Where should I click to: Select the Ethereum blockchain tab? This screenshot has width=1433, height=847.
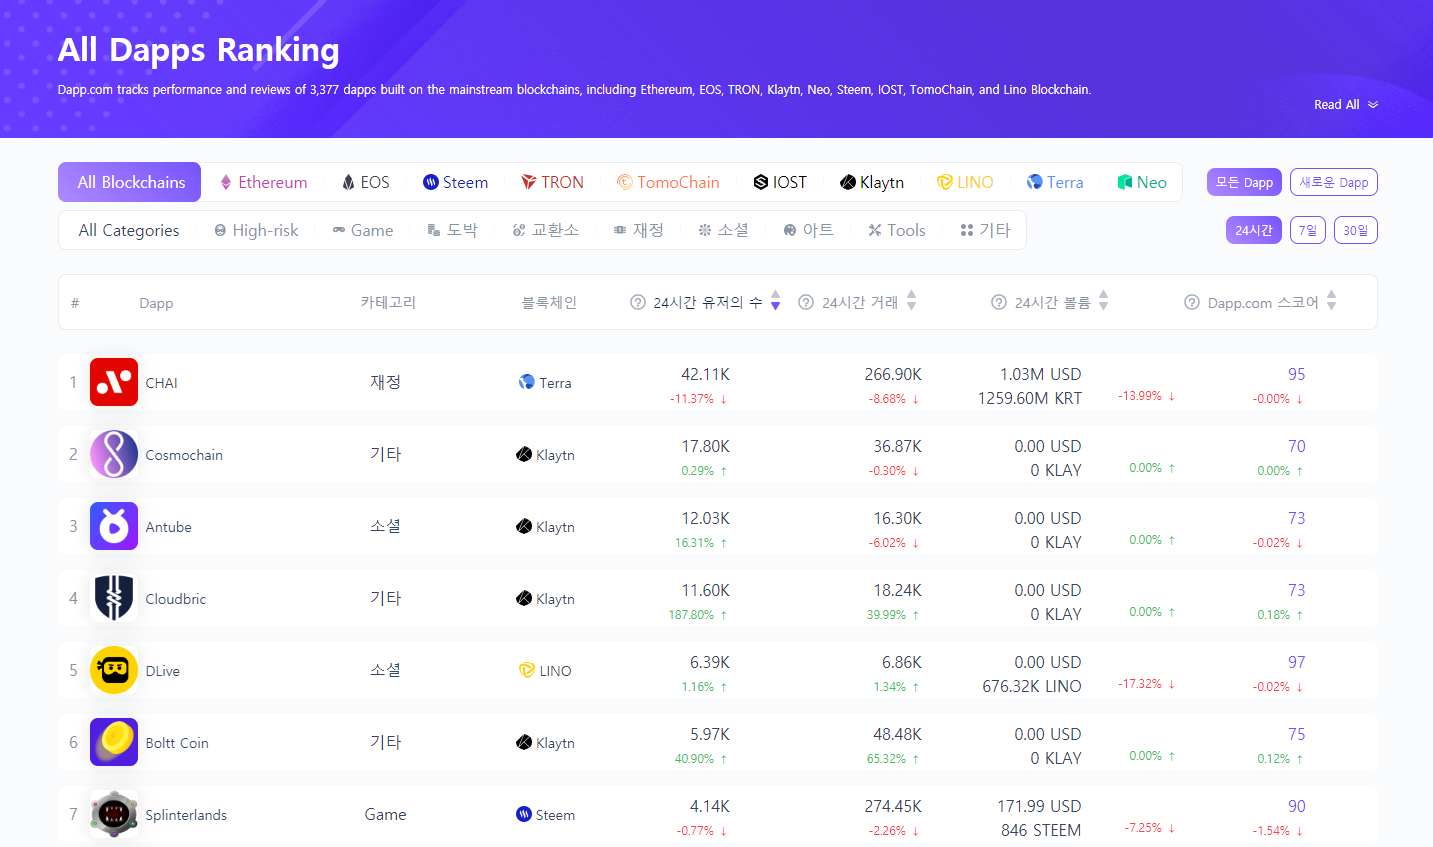click(263, 182)
